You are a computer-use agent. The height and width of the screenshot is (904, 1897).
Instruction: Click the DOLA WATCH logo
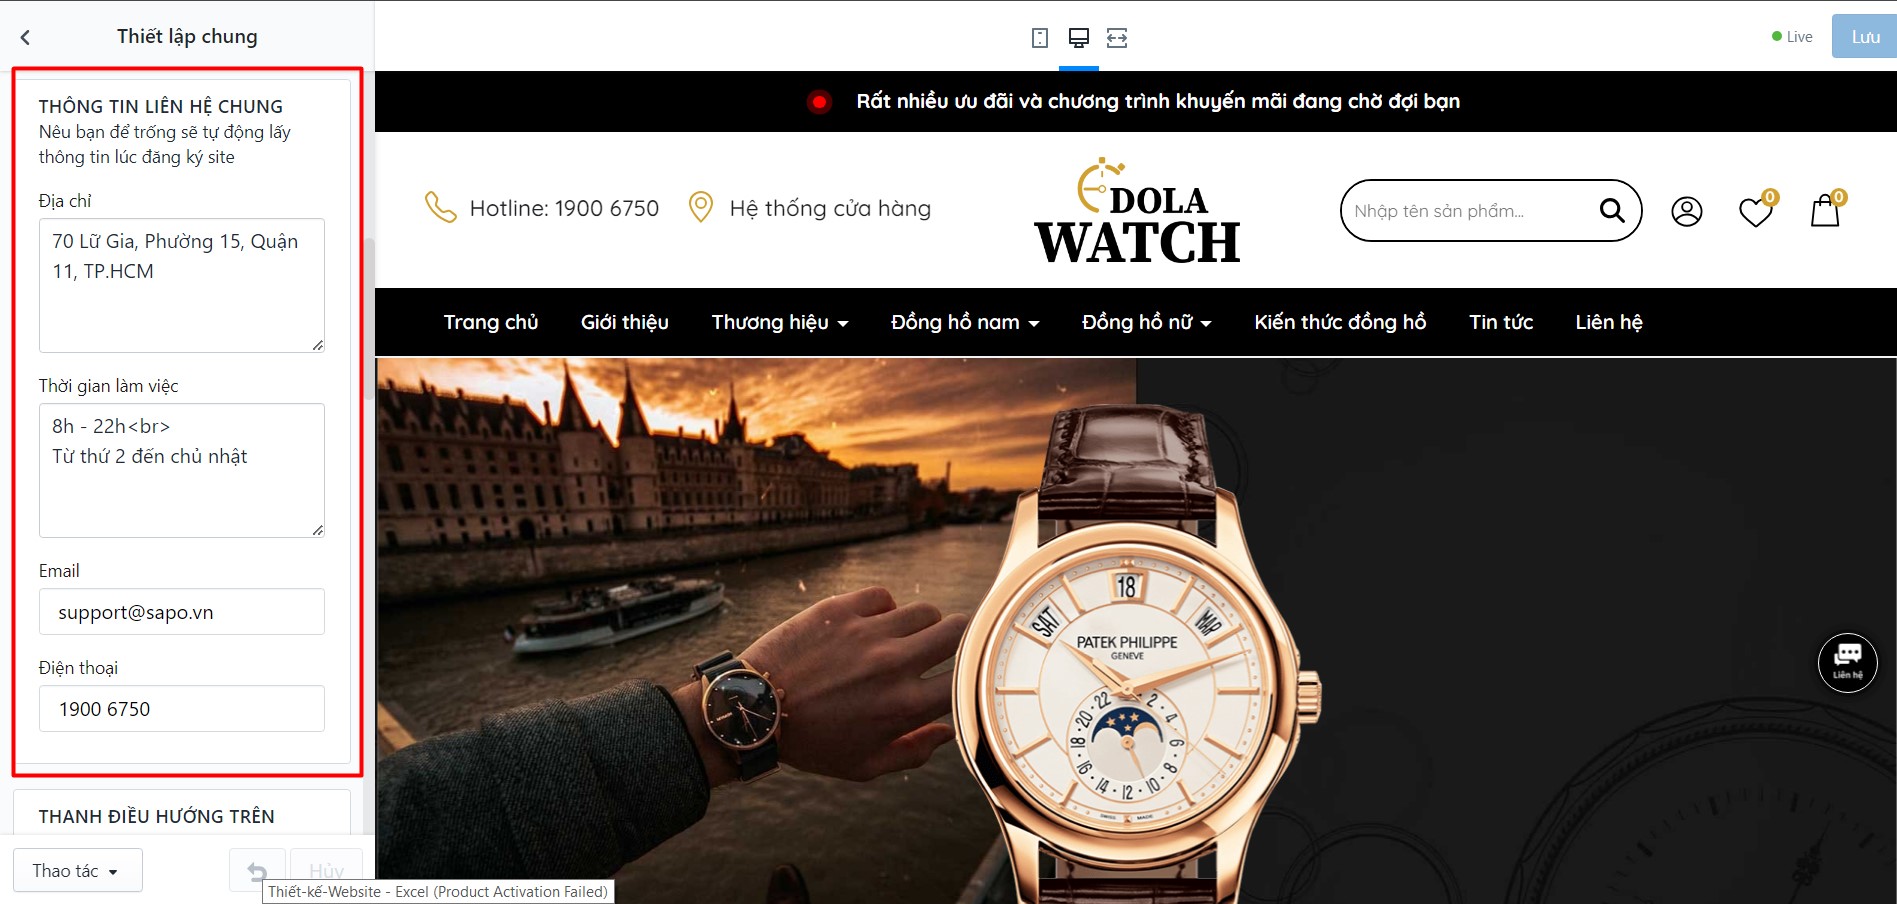click(1137, 211)
